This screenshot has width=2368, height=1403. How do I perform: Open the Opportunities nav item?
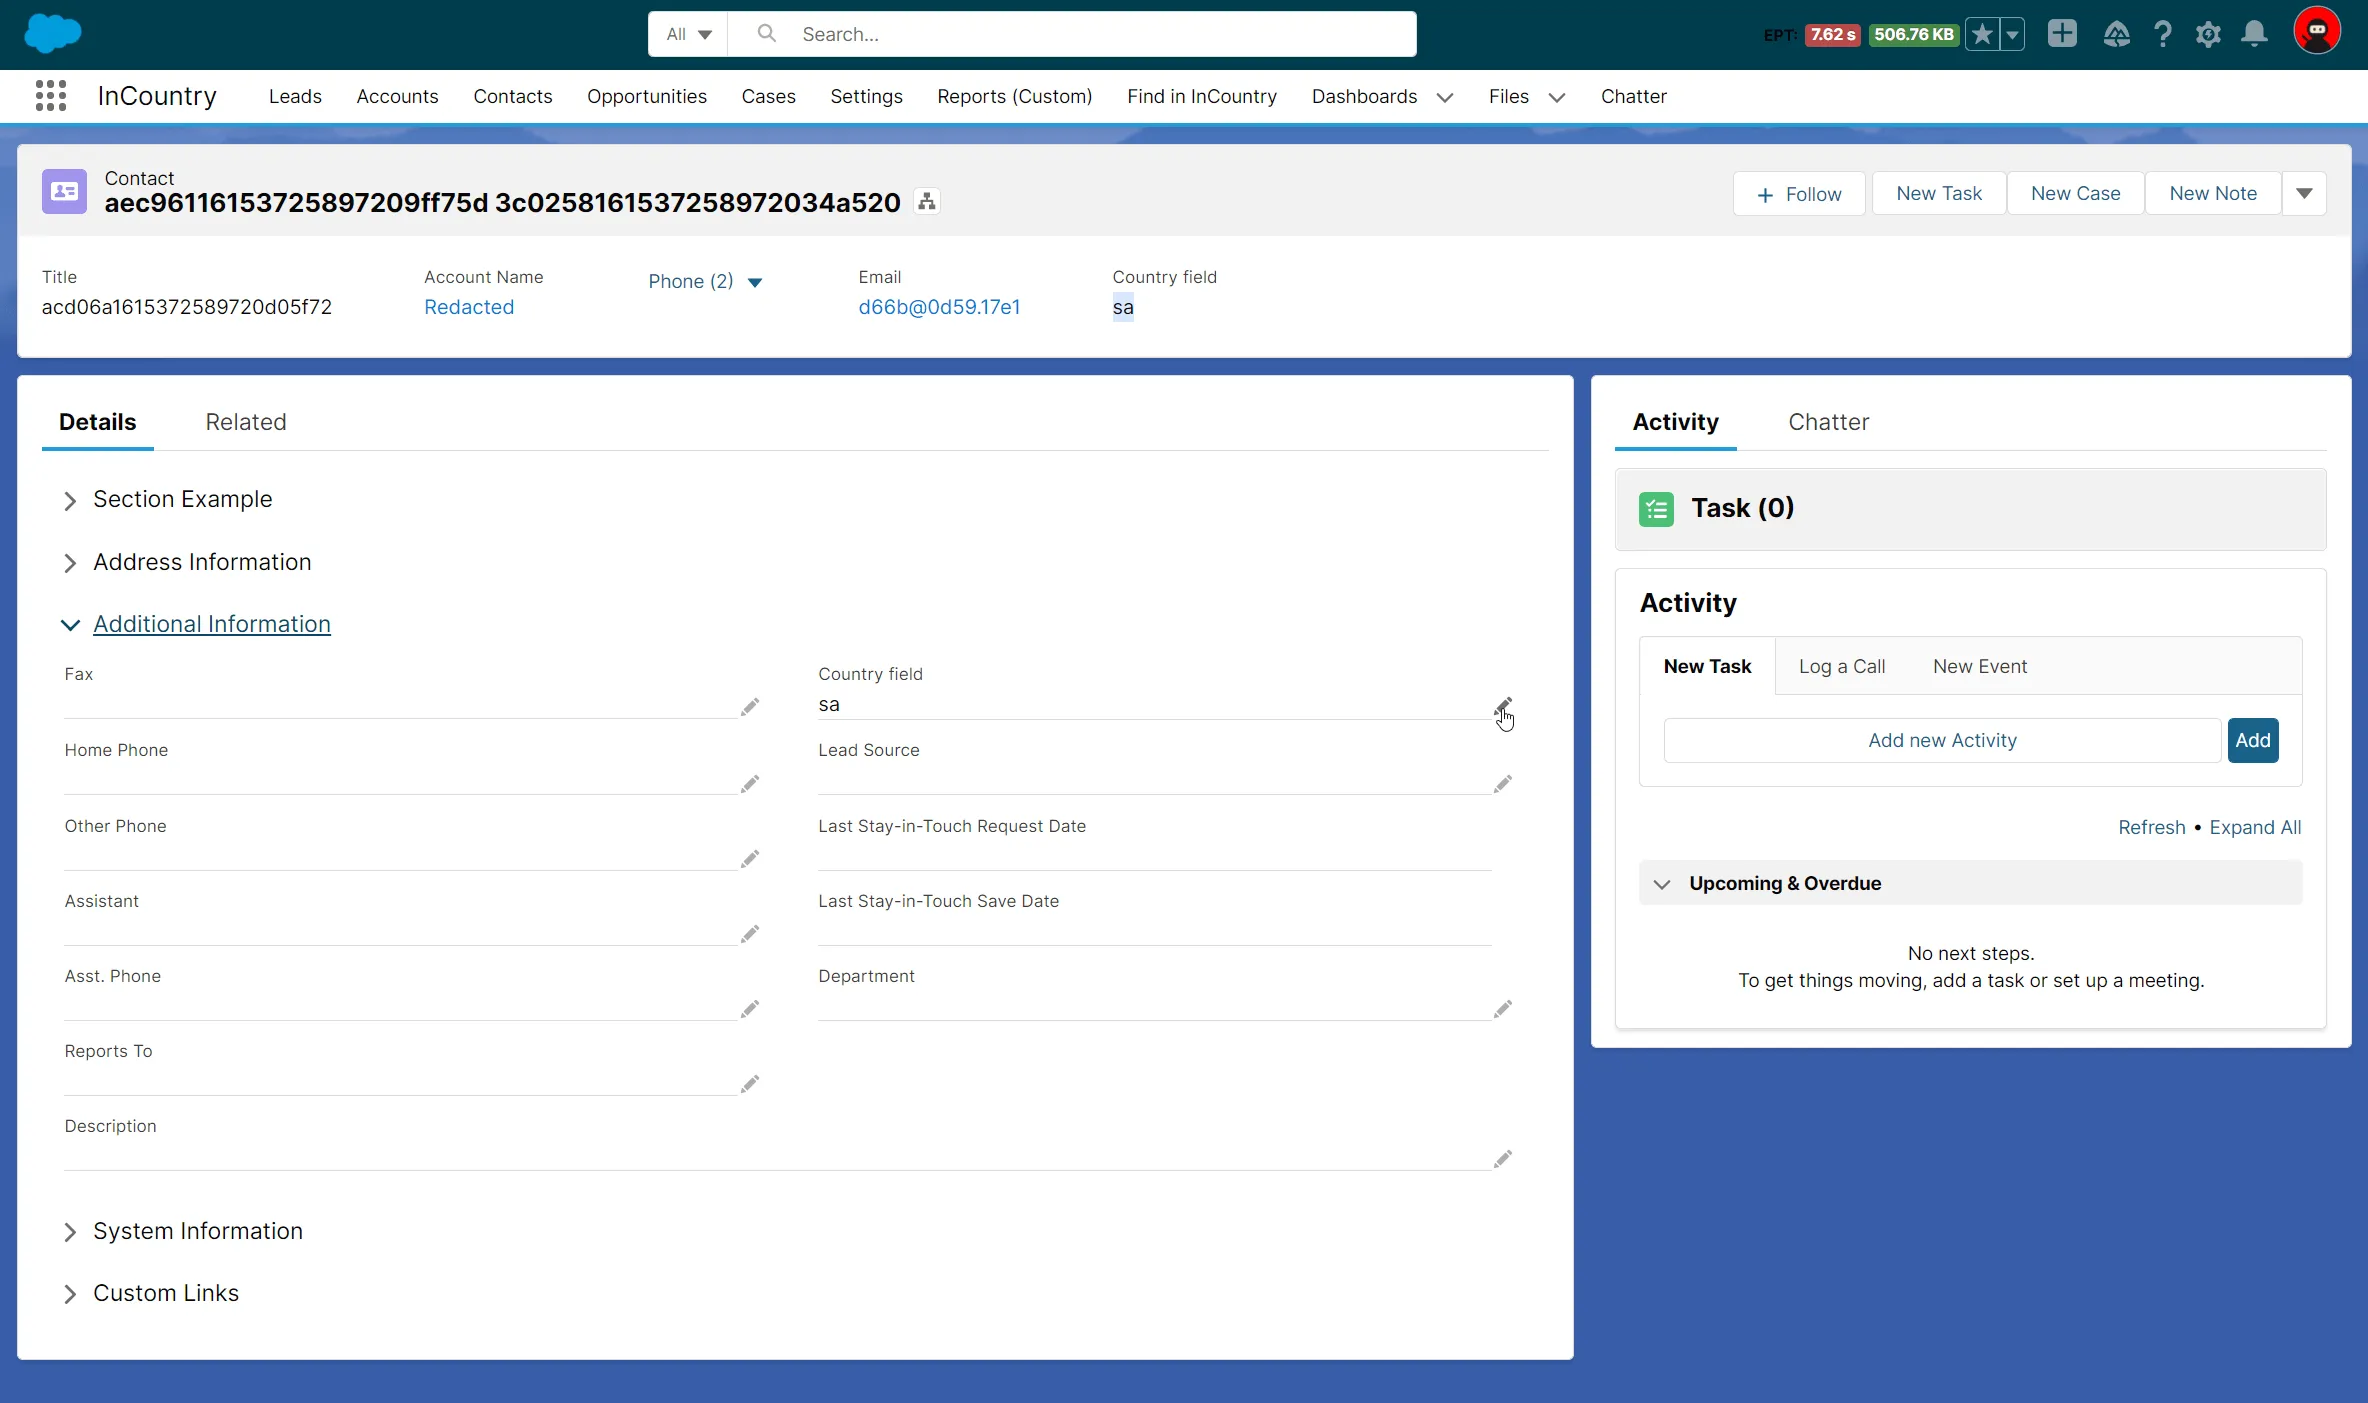click(x=646, y=96)
